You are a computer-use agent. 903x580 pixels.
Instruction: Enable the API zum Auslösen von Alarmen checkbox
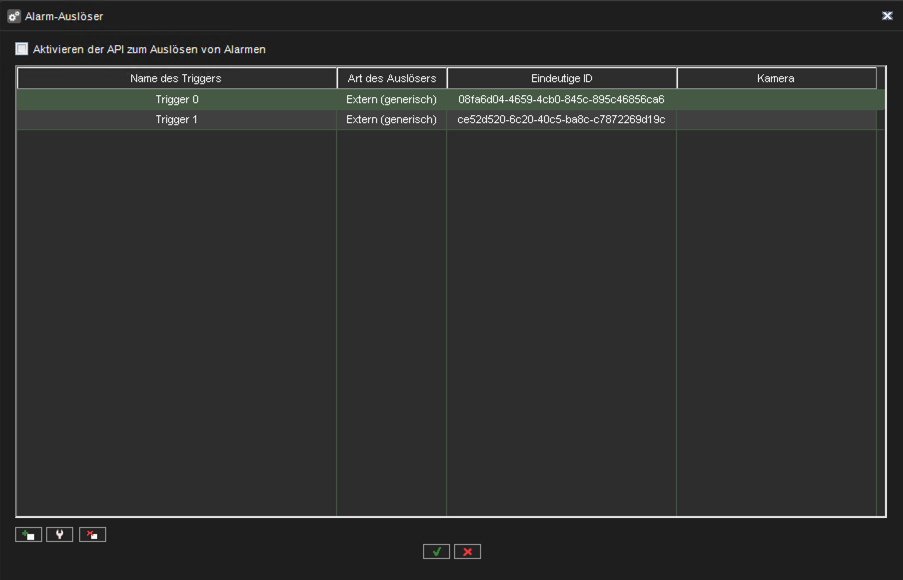pos(20,48)
